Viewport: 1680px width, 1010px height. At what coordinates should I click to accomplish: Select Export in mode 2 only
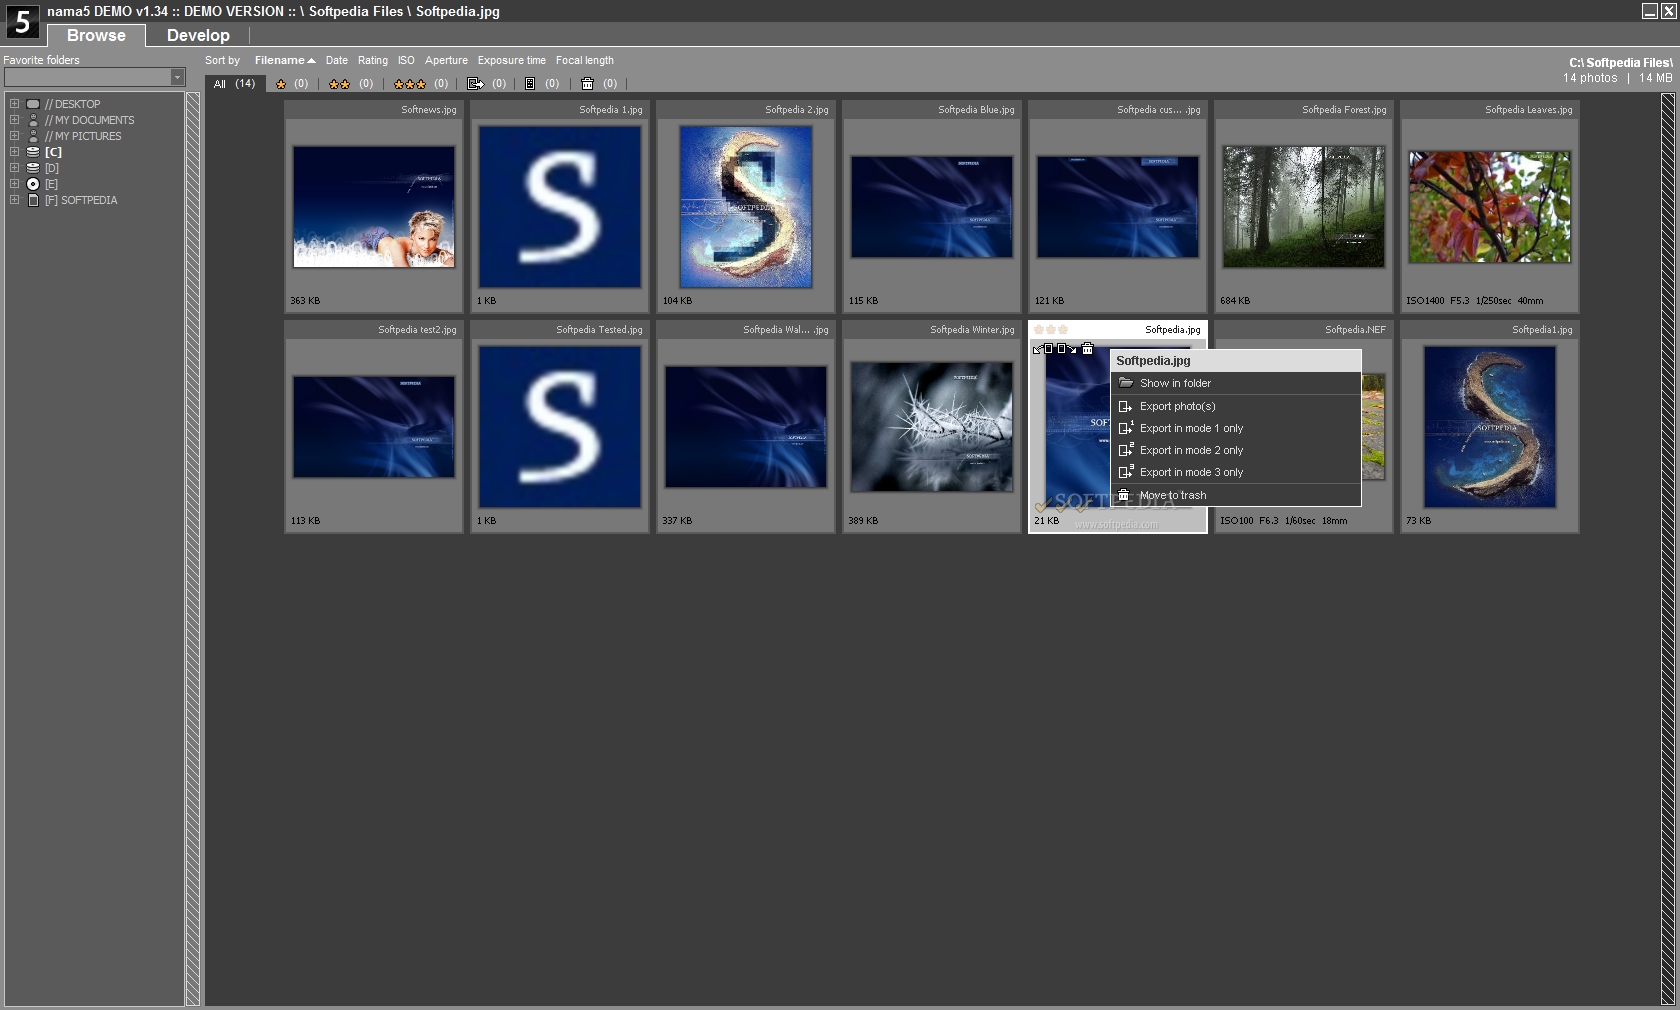coord(1236,450)
